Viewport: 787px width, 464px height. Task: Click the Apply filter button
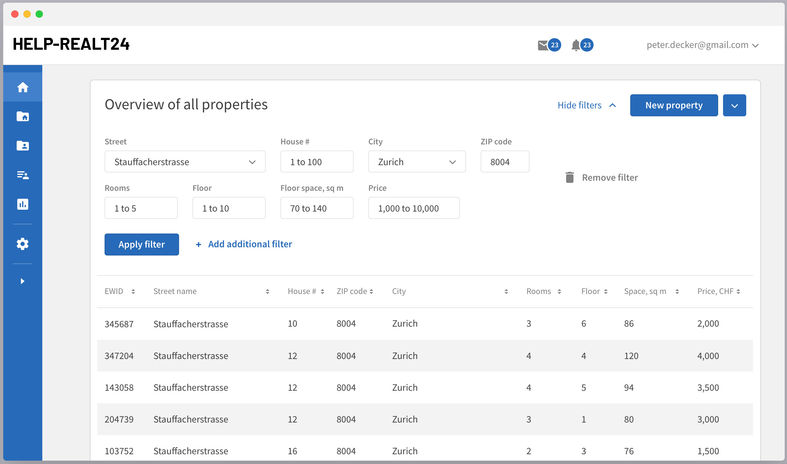[141, 244]
